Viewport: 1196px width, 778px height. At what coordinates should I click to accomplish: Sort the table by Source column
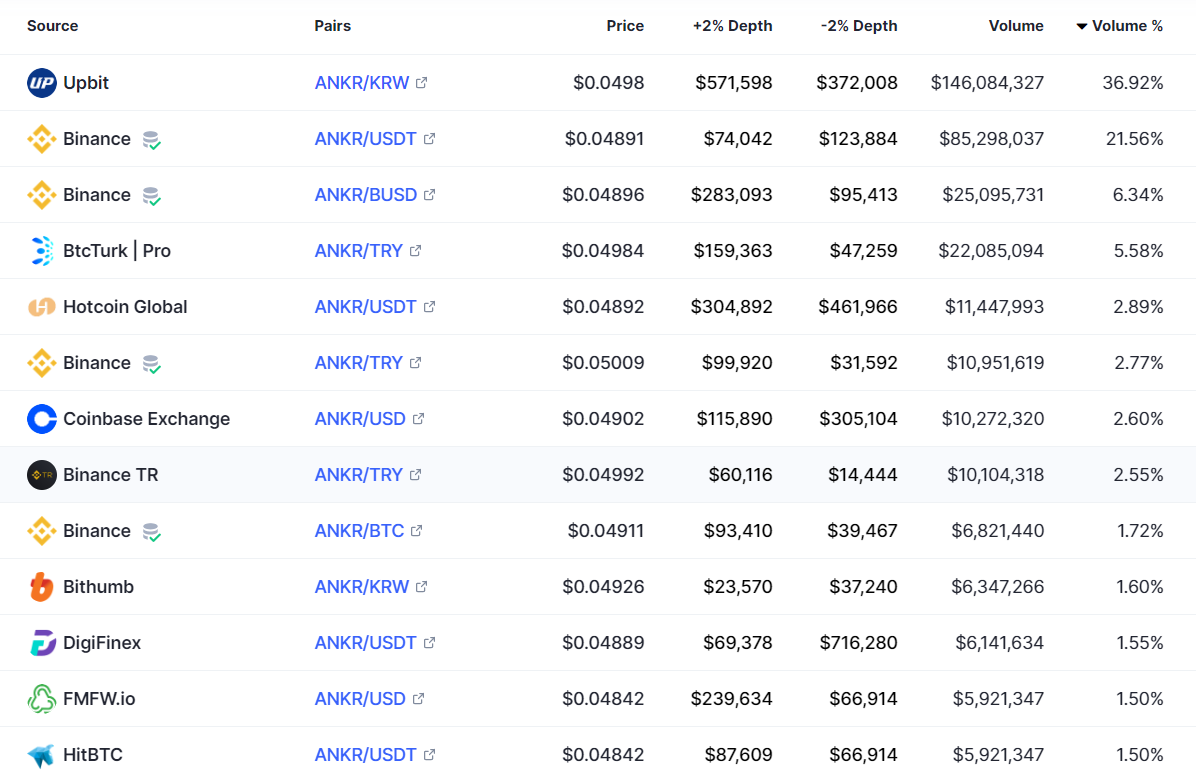click(52, 26)
